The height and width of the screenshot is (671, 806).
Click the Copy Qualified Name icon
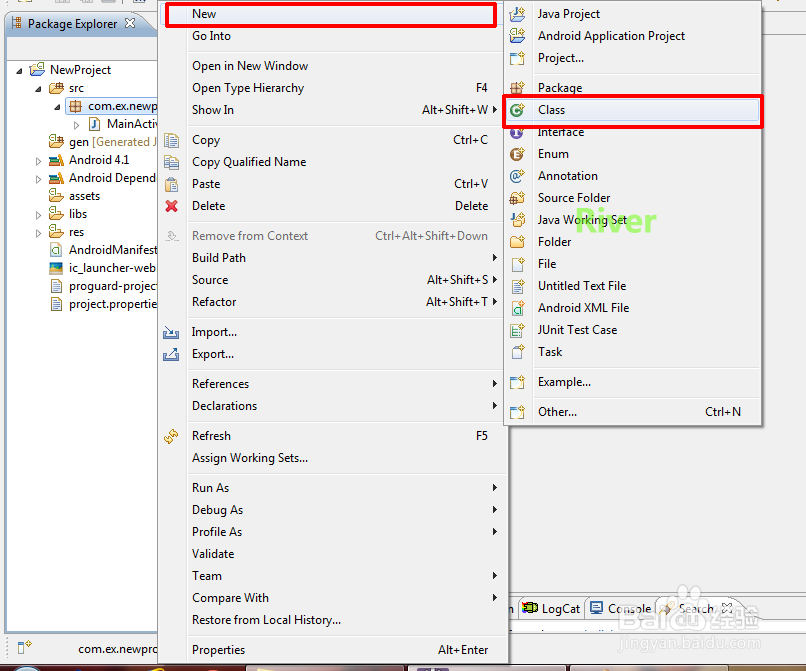pos(172,162)
